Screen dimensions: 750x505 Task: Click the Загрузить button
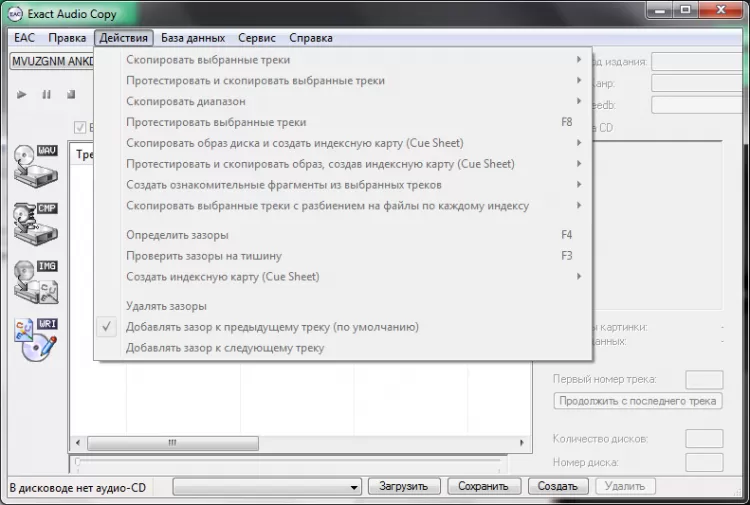[x=404, y=486]
